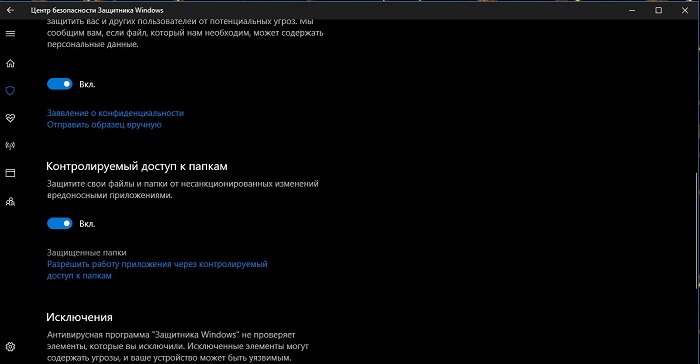Open Device performance & health heart icon
Image resolution: width=700 pixels, height=364 pixels.
[10, 118]
